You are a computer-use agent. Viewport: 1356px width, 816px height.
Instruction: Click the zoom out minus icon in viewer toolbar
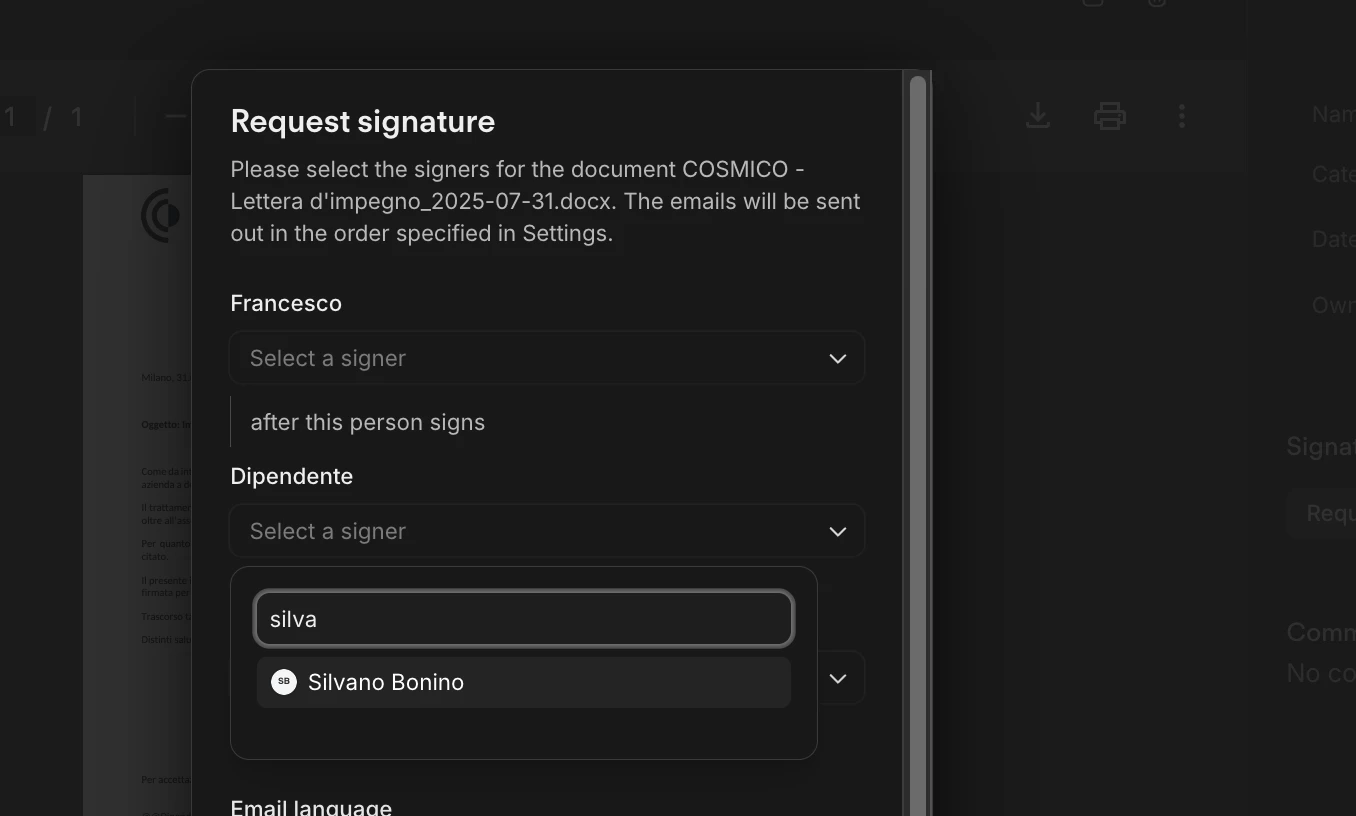[x=176, y=116]
